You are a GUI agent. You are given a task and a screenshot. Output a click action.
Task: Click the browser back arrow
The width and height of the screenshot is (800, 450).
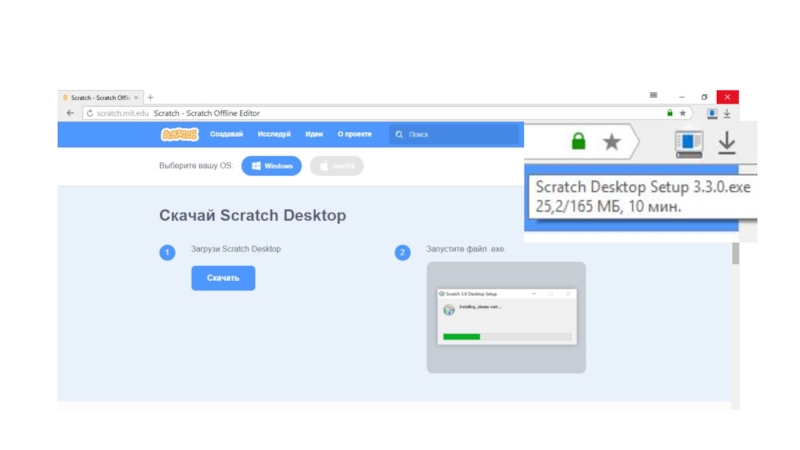[x=70, y=113]
